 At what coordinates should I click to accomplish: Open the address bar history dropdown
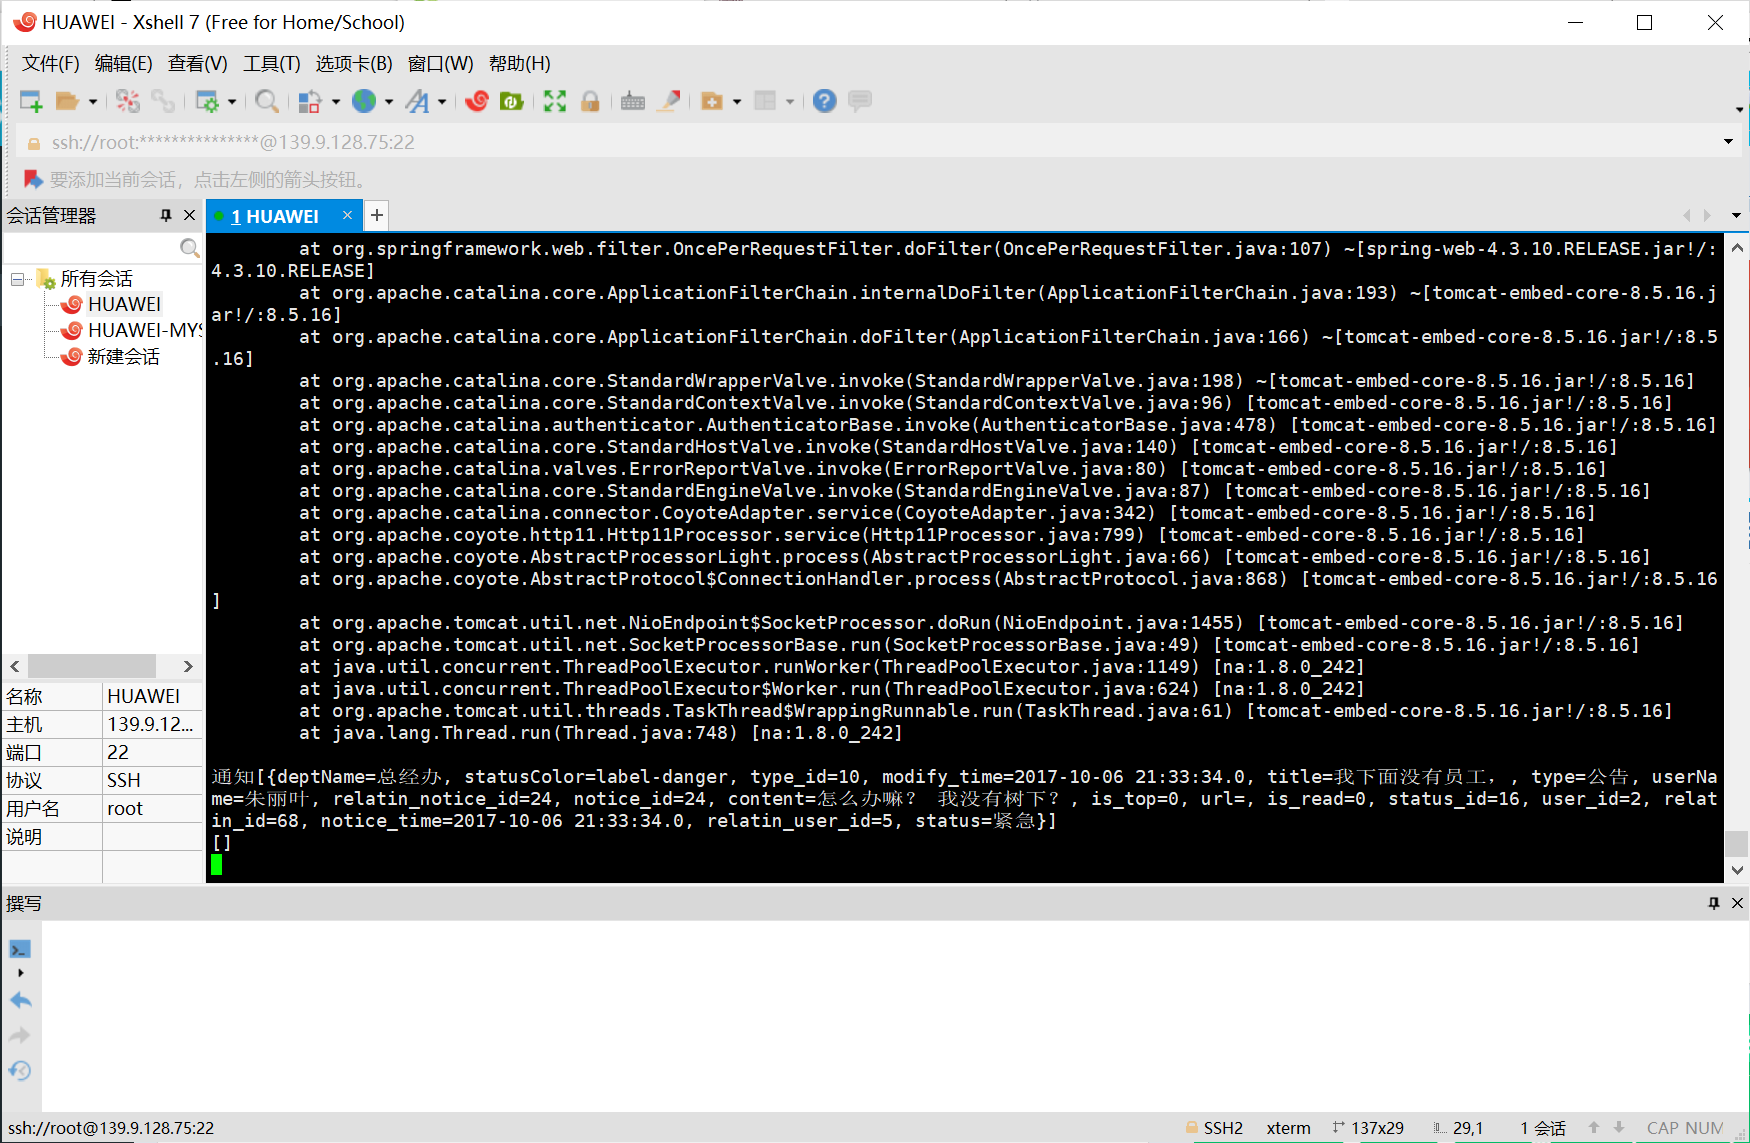point(1728,142)
